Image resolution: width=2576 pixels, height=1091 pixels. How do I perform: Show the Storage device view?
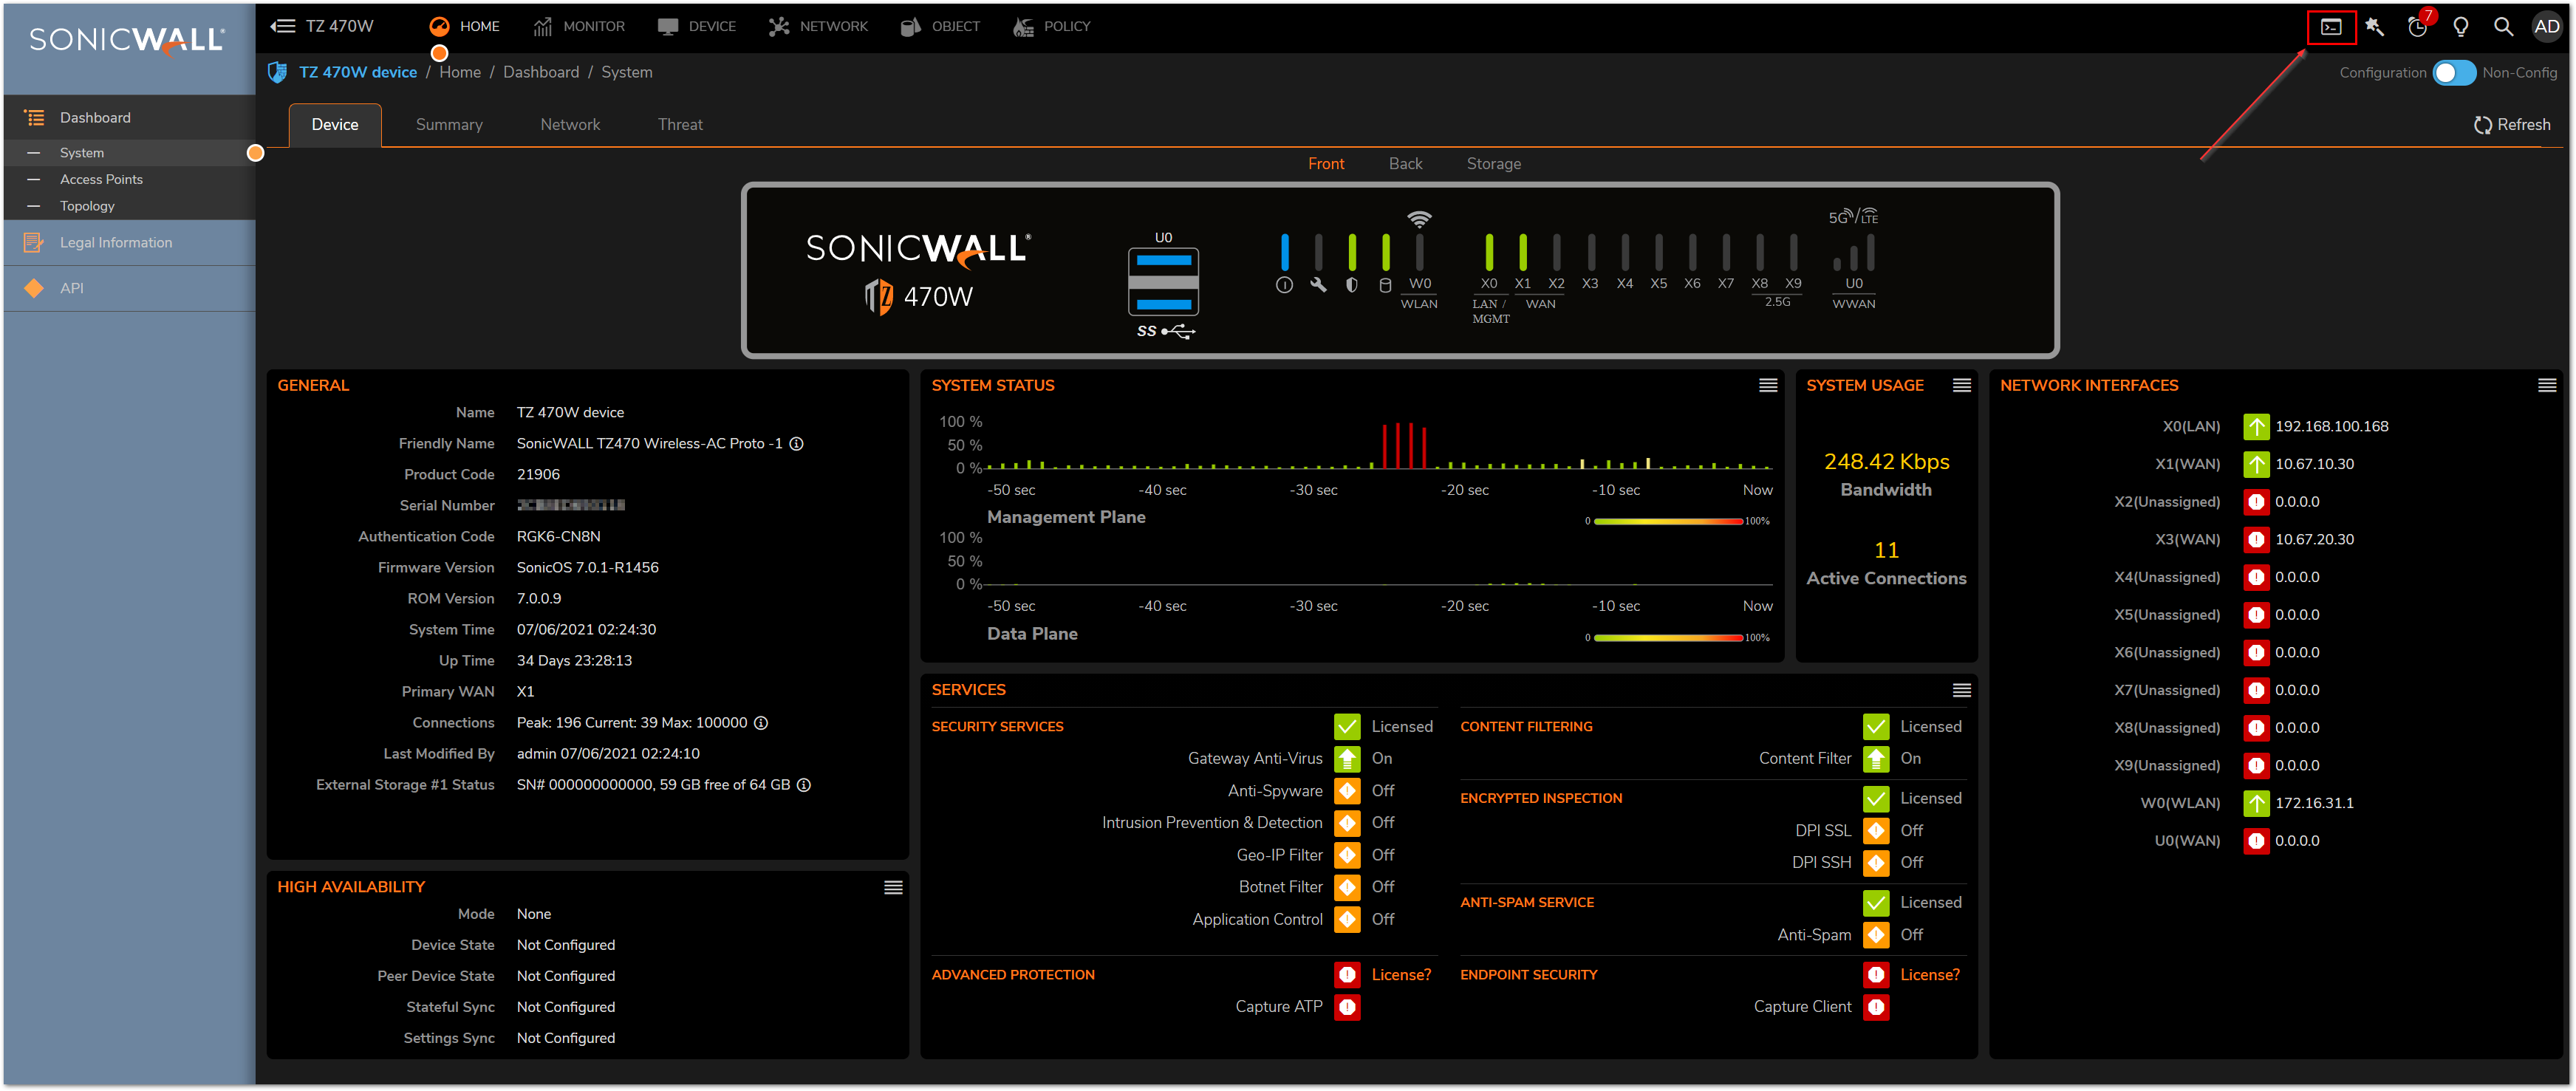(1493, 164)
